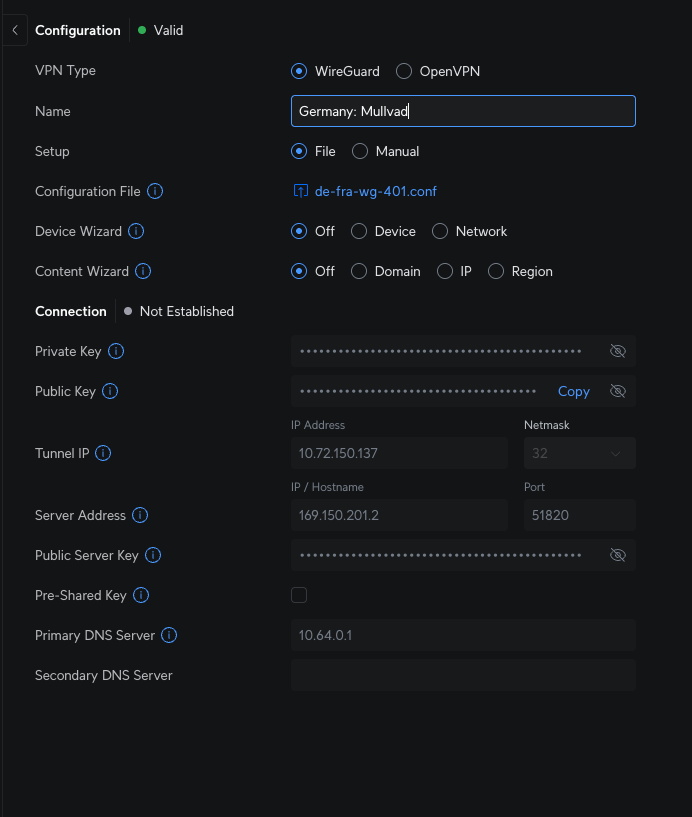Screen dimensions: 692x817
Task: Click info icon beside Content Wizard
Action: tap(144, 271)
